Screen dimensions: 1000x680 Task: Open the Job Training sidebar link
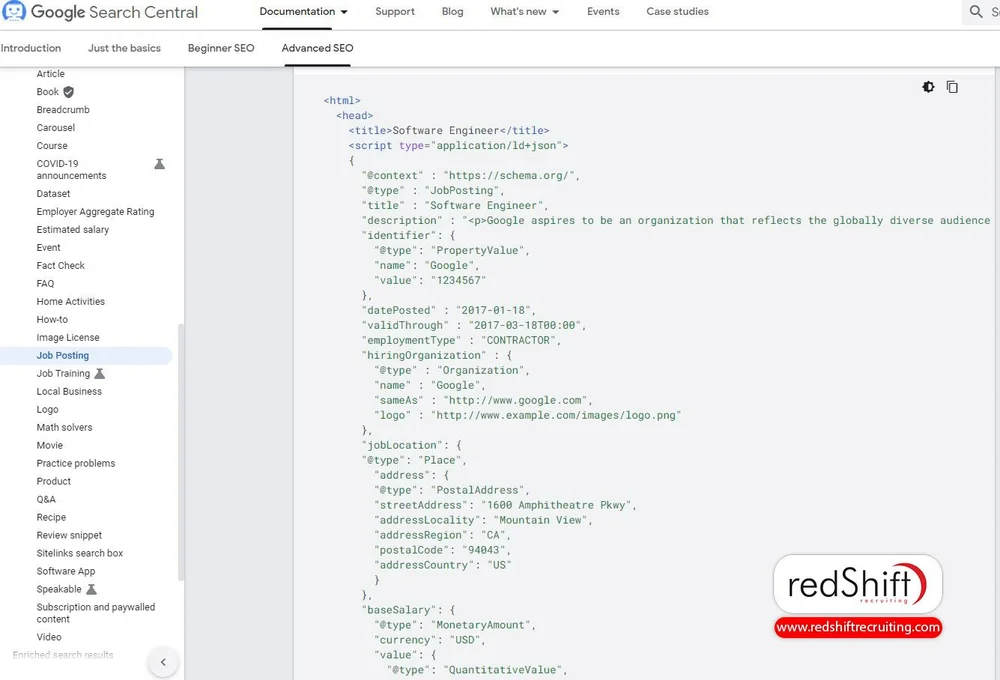click(63, 373)
